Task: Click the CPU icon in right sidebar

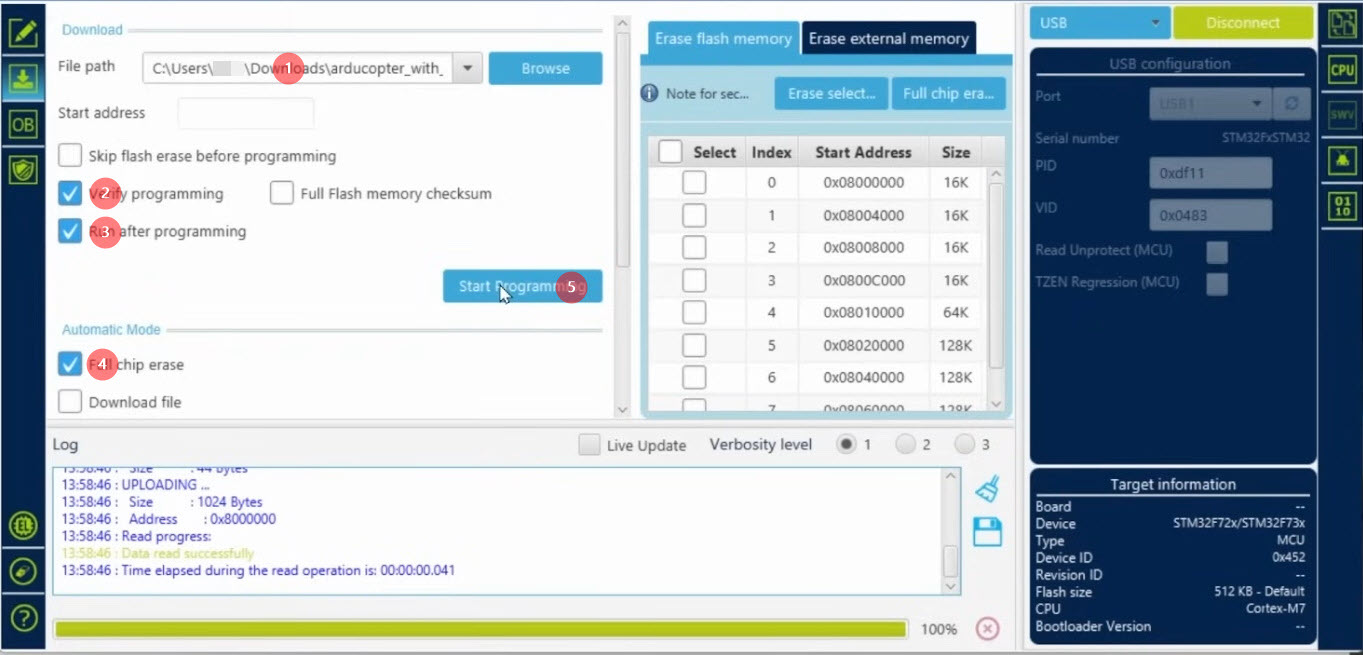Action: pyautogui.click(x=1341, y=69)
